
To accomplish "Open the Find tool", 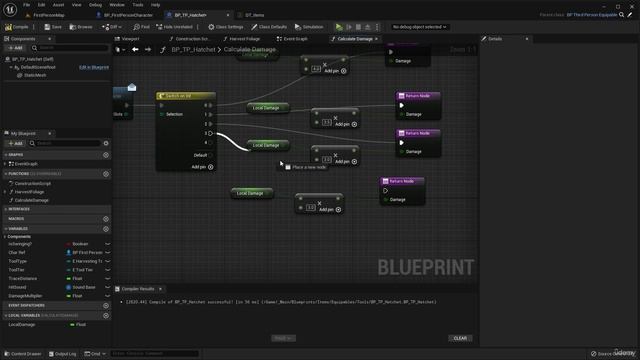I will 141,27.
